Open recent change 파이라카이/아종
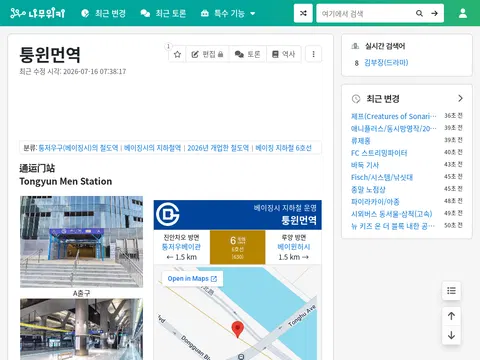480x360 pixels. coord(375,202)
